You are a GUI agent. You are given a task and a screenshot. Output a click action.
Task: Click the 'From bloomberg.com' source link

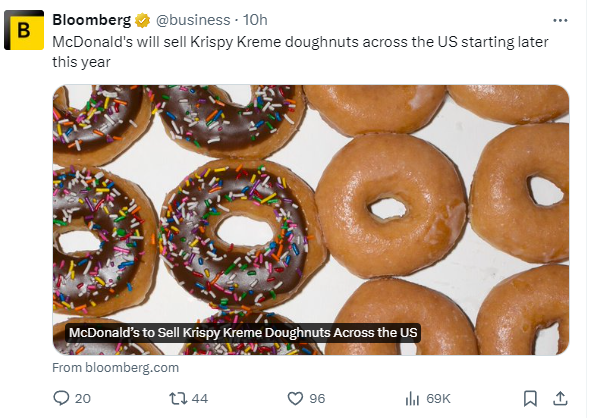[x=115, y=367]
